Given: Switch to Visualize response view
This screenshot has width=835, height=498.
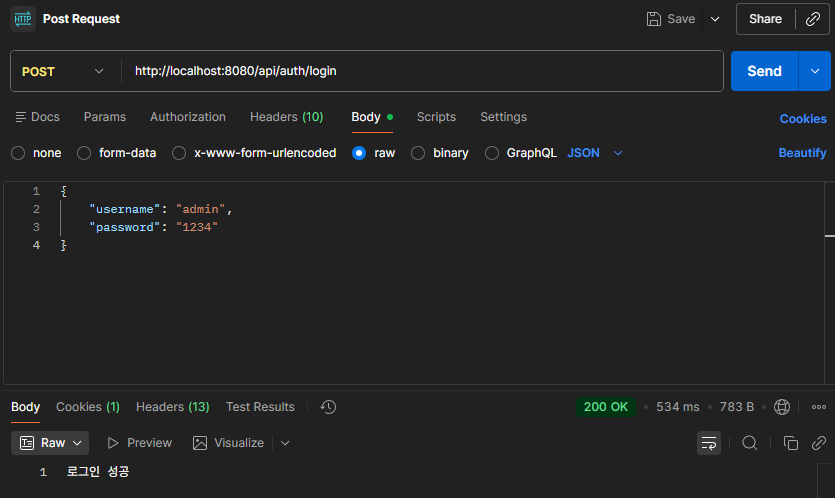Looking at the screenshot, I should [x=228, y=443].
